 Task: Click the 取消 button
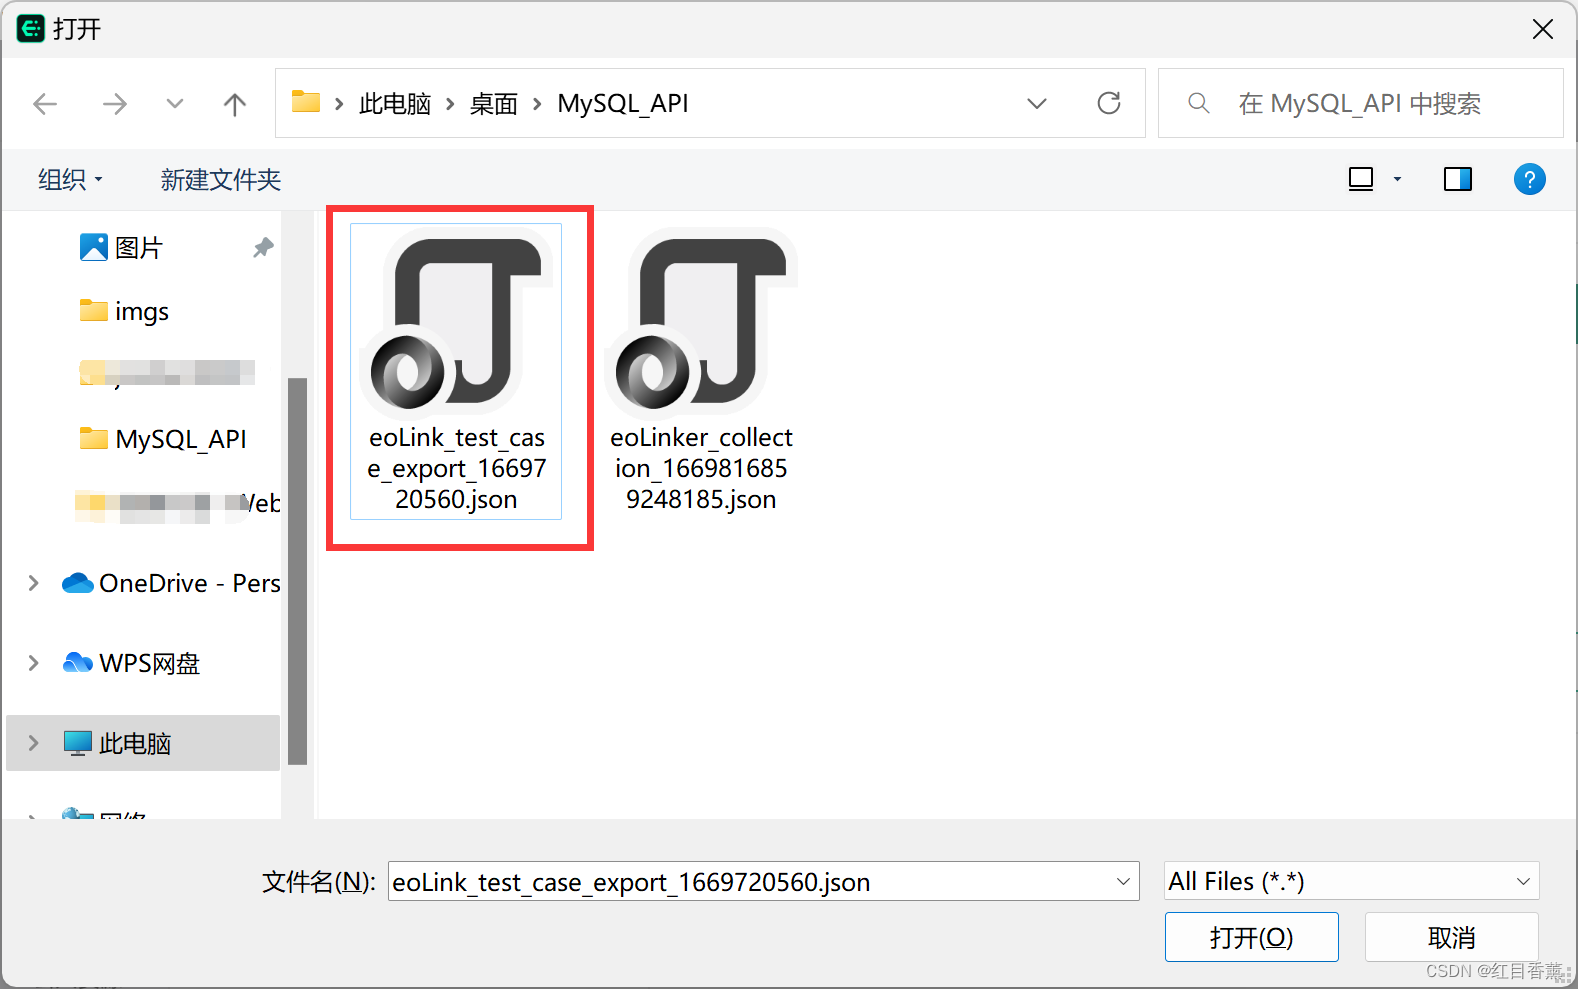point(1451,937)
